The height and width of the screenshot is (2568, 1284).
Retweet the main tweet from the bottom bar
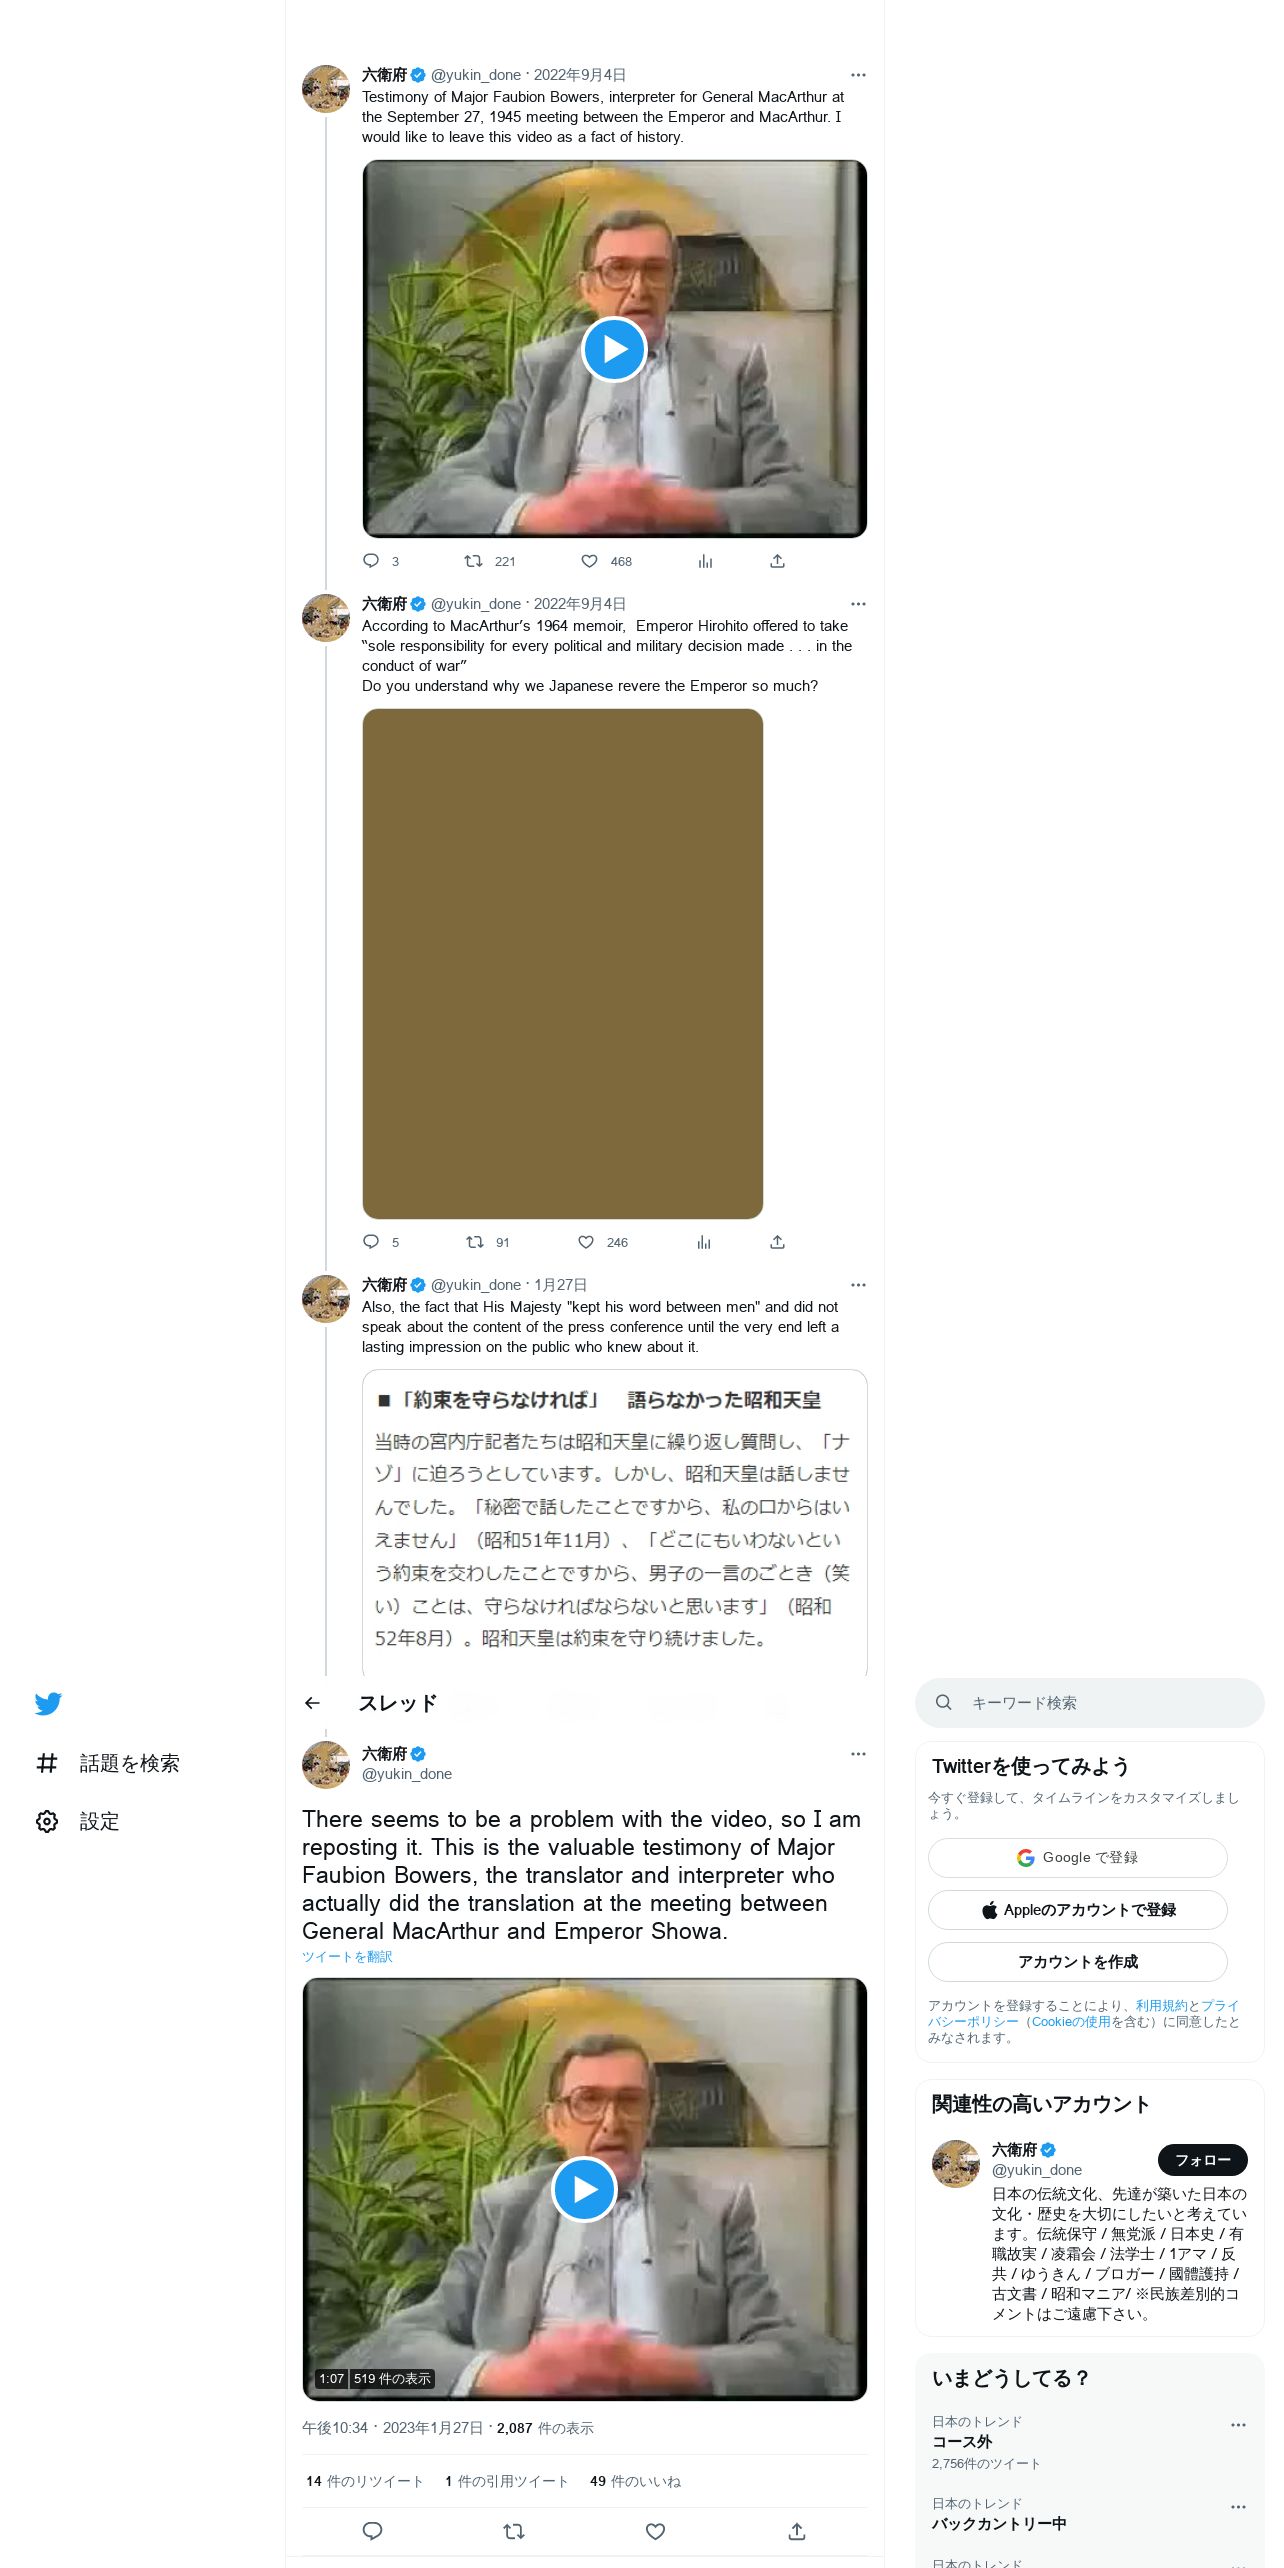pyautogui.click(x=514, y=2531)
